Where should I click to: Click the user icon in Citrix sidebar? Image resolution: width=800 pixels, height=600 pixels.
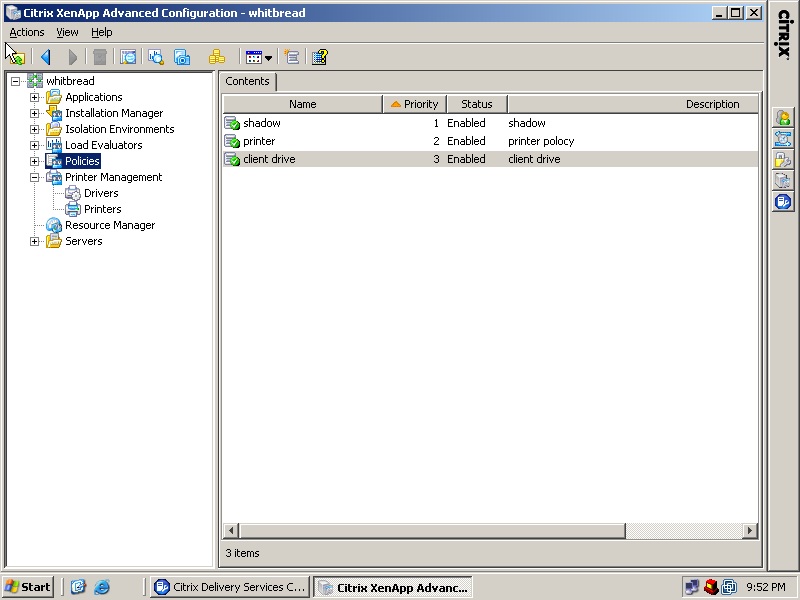(x=783, y=118)
